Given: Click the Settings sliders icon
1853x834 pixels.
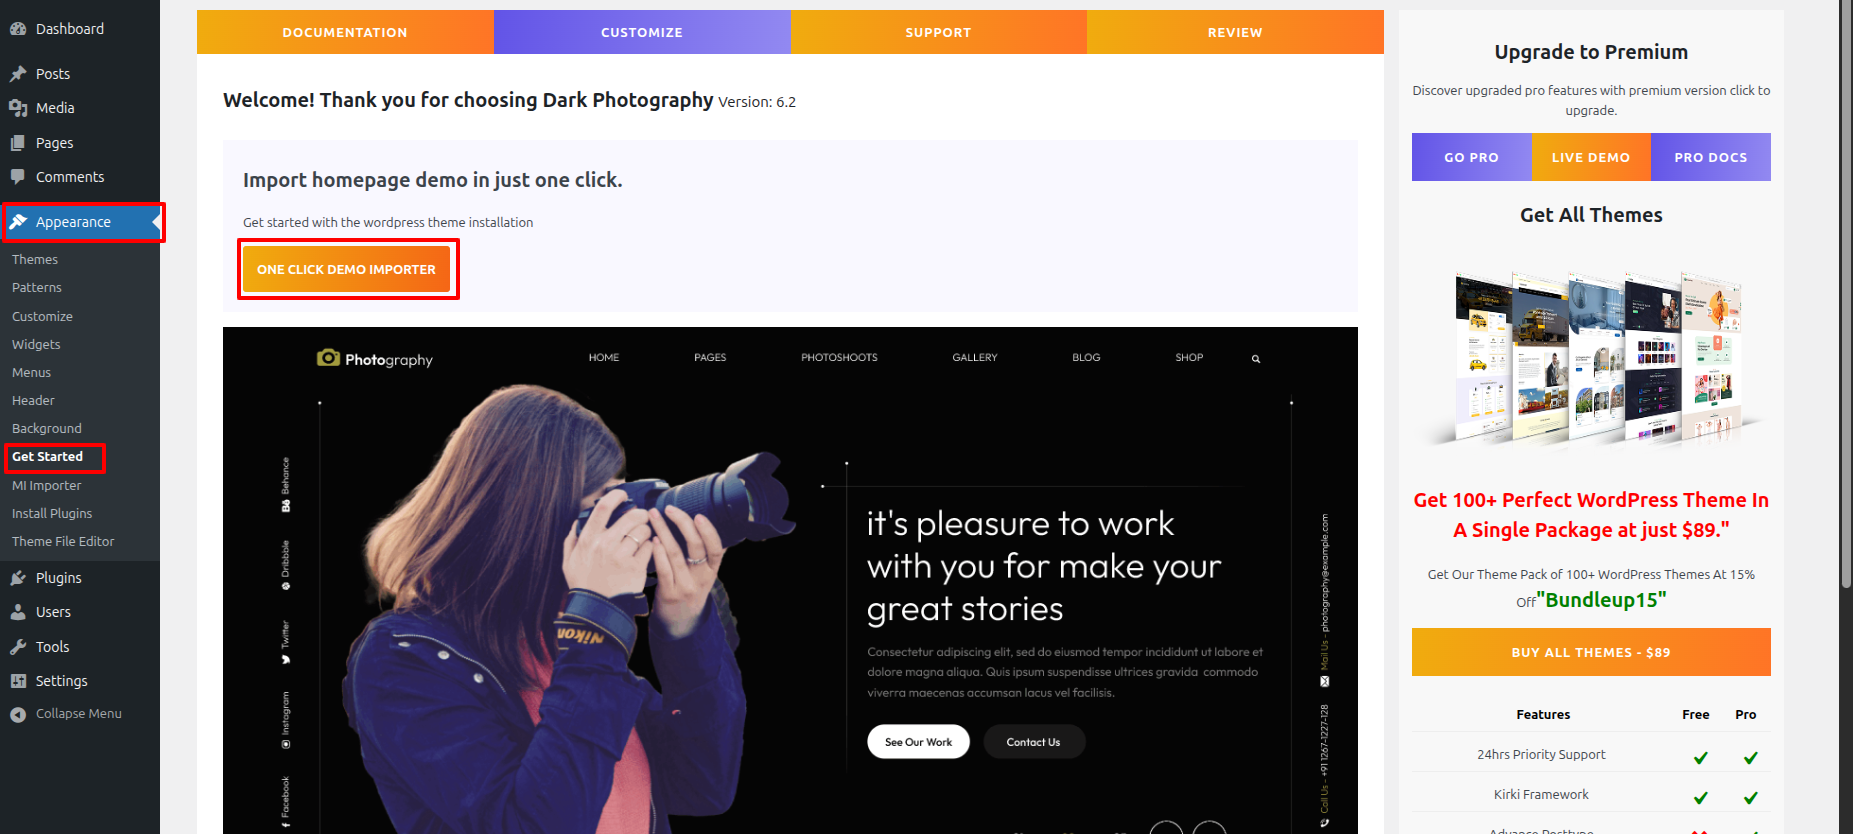Looking at the screenshot, I should [18, 681].
